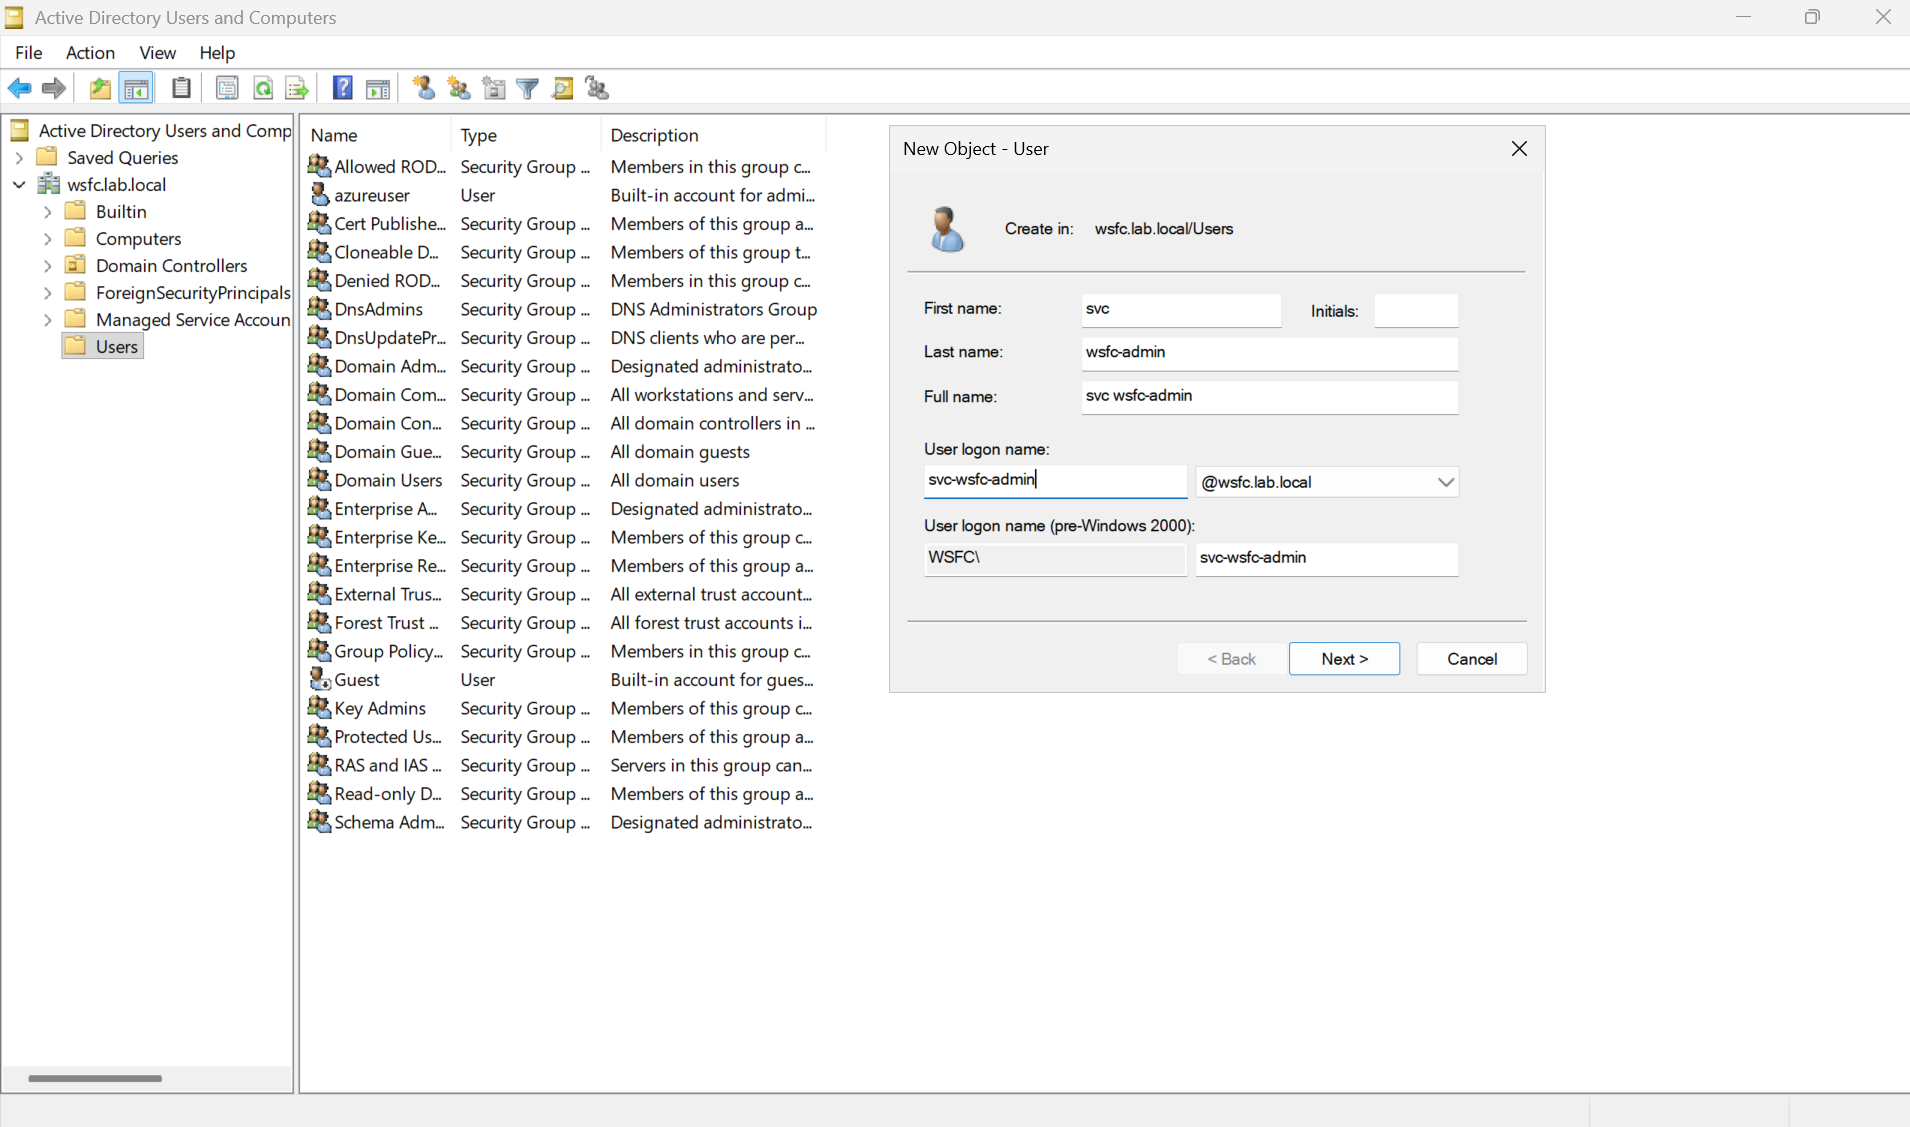This screenshot has width=1910, height=1127.
Task: Click the Schema Admins group icon
Action: click(x=319, y=821)
